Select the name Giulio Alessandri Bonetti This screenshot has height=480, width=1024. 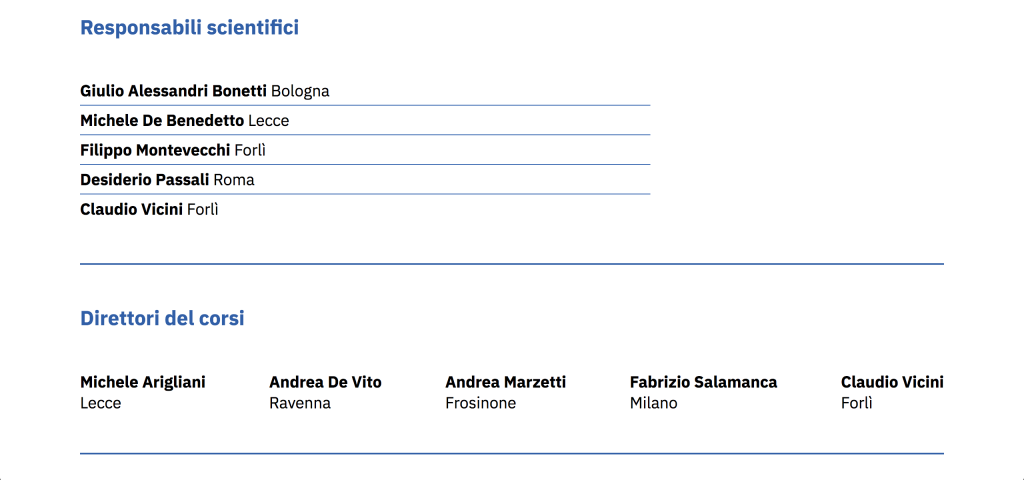tap(173, 91)
